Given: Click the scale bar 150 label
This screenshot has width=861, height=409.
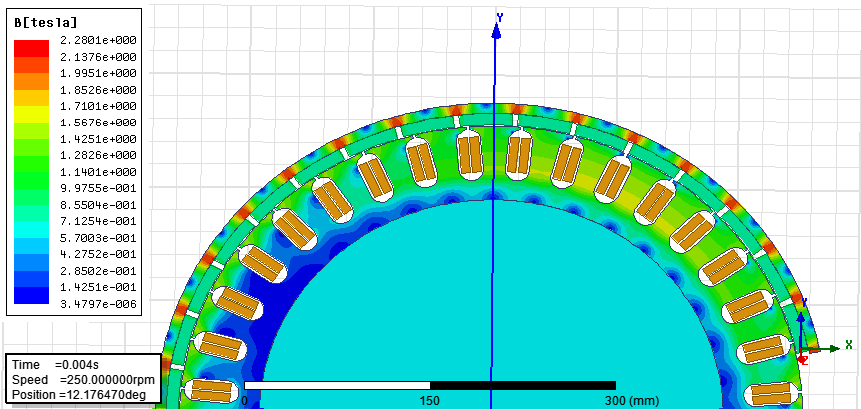Looking at the screenshot, I should pyautogui.click(x=429, y=401).
